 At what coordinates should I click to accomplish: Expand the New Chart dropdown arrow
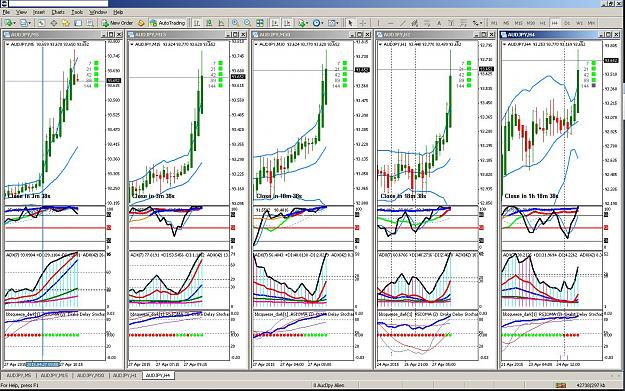tap(15, 23)
